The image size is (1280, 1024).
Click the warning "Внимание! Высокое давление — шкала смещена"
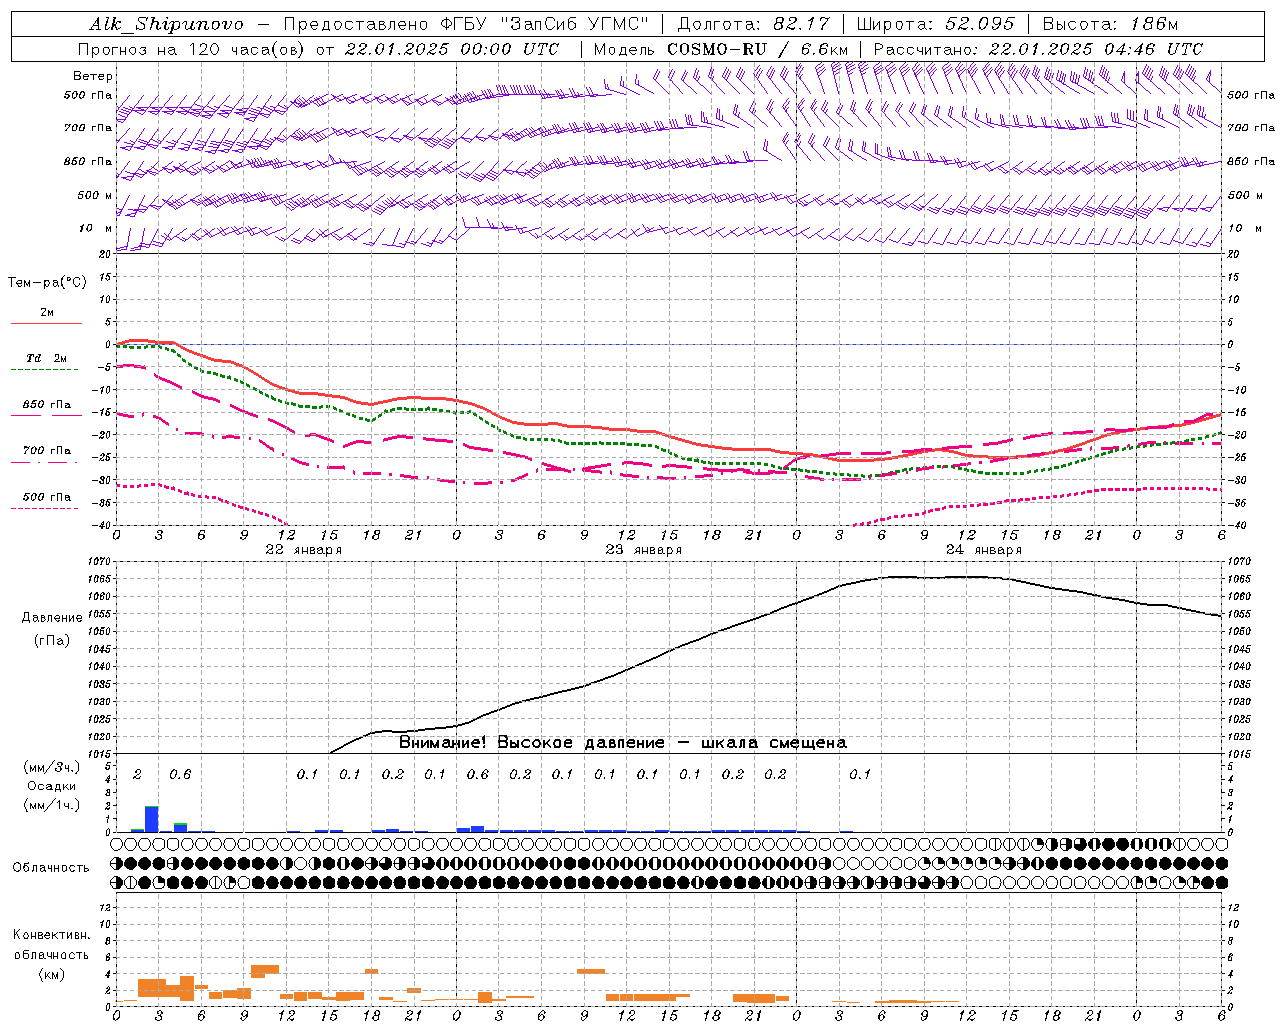point(623,743)
